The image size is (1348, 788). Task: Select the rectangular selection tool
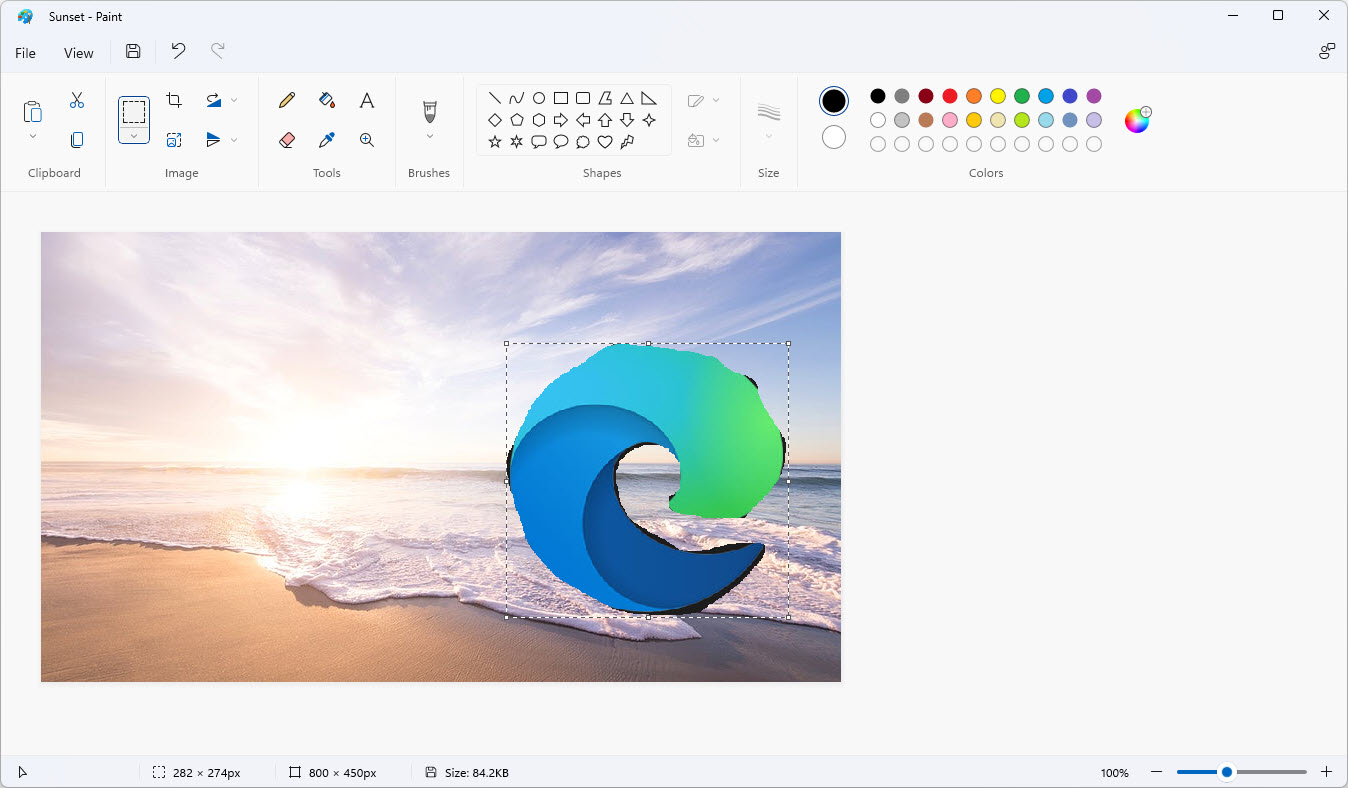point(134,111)
